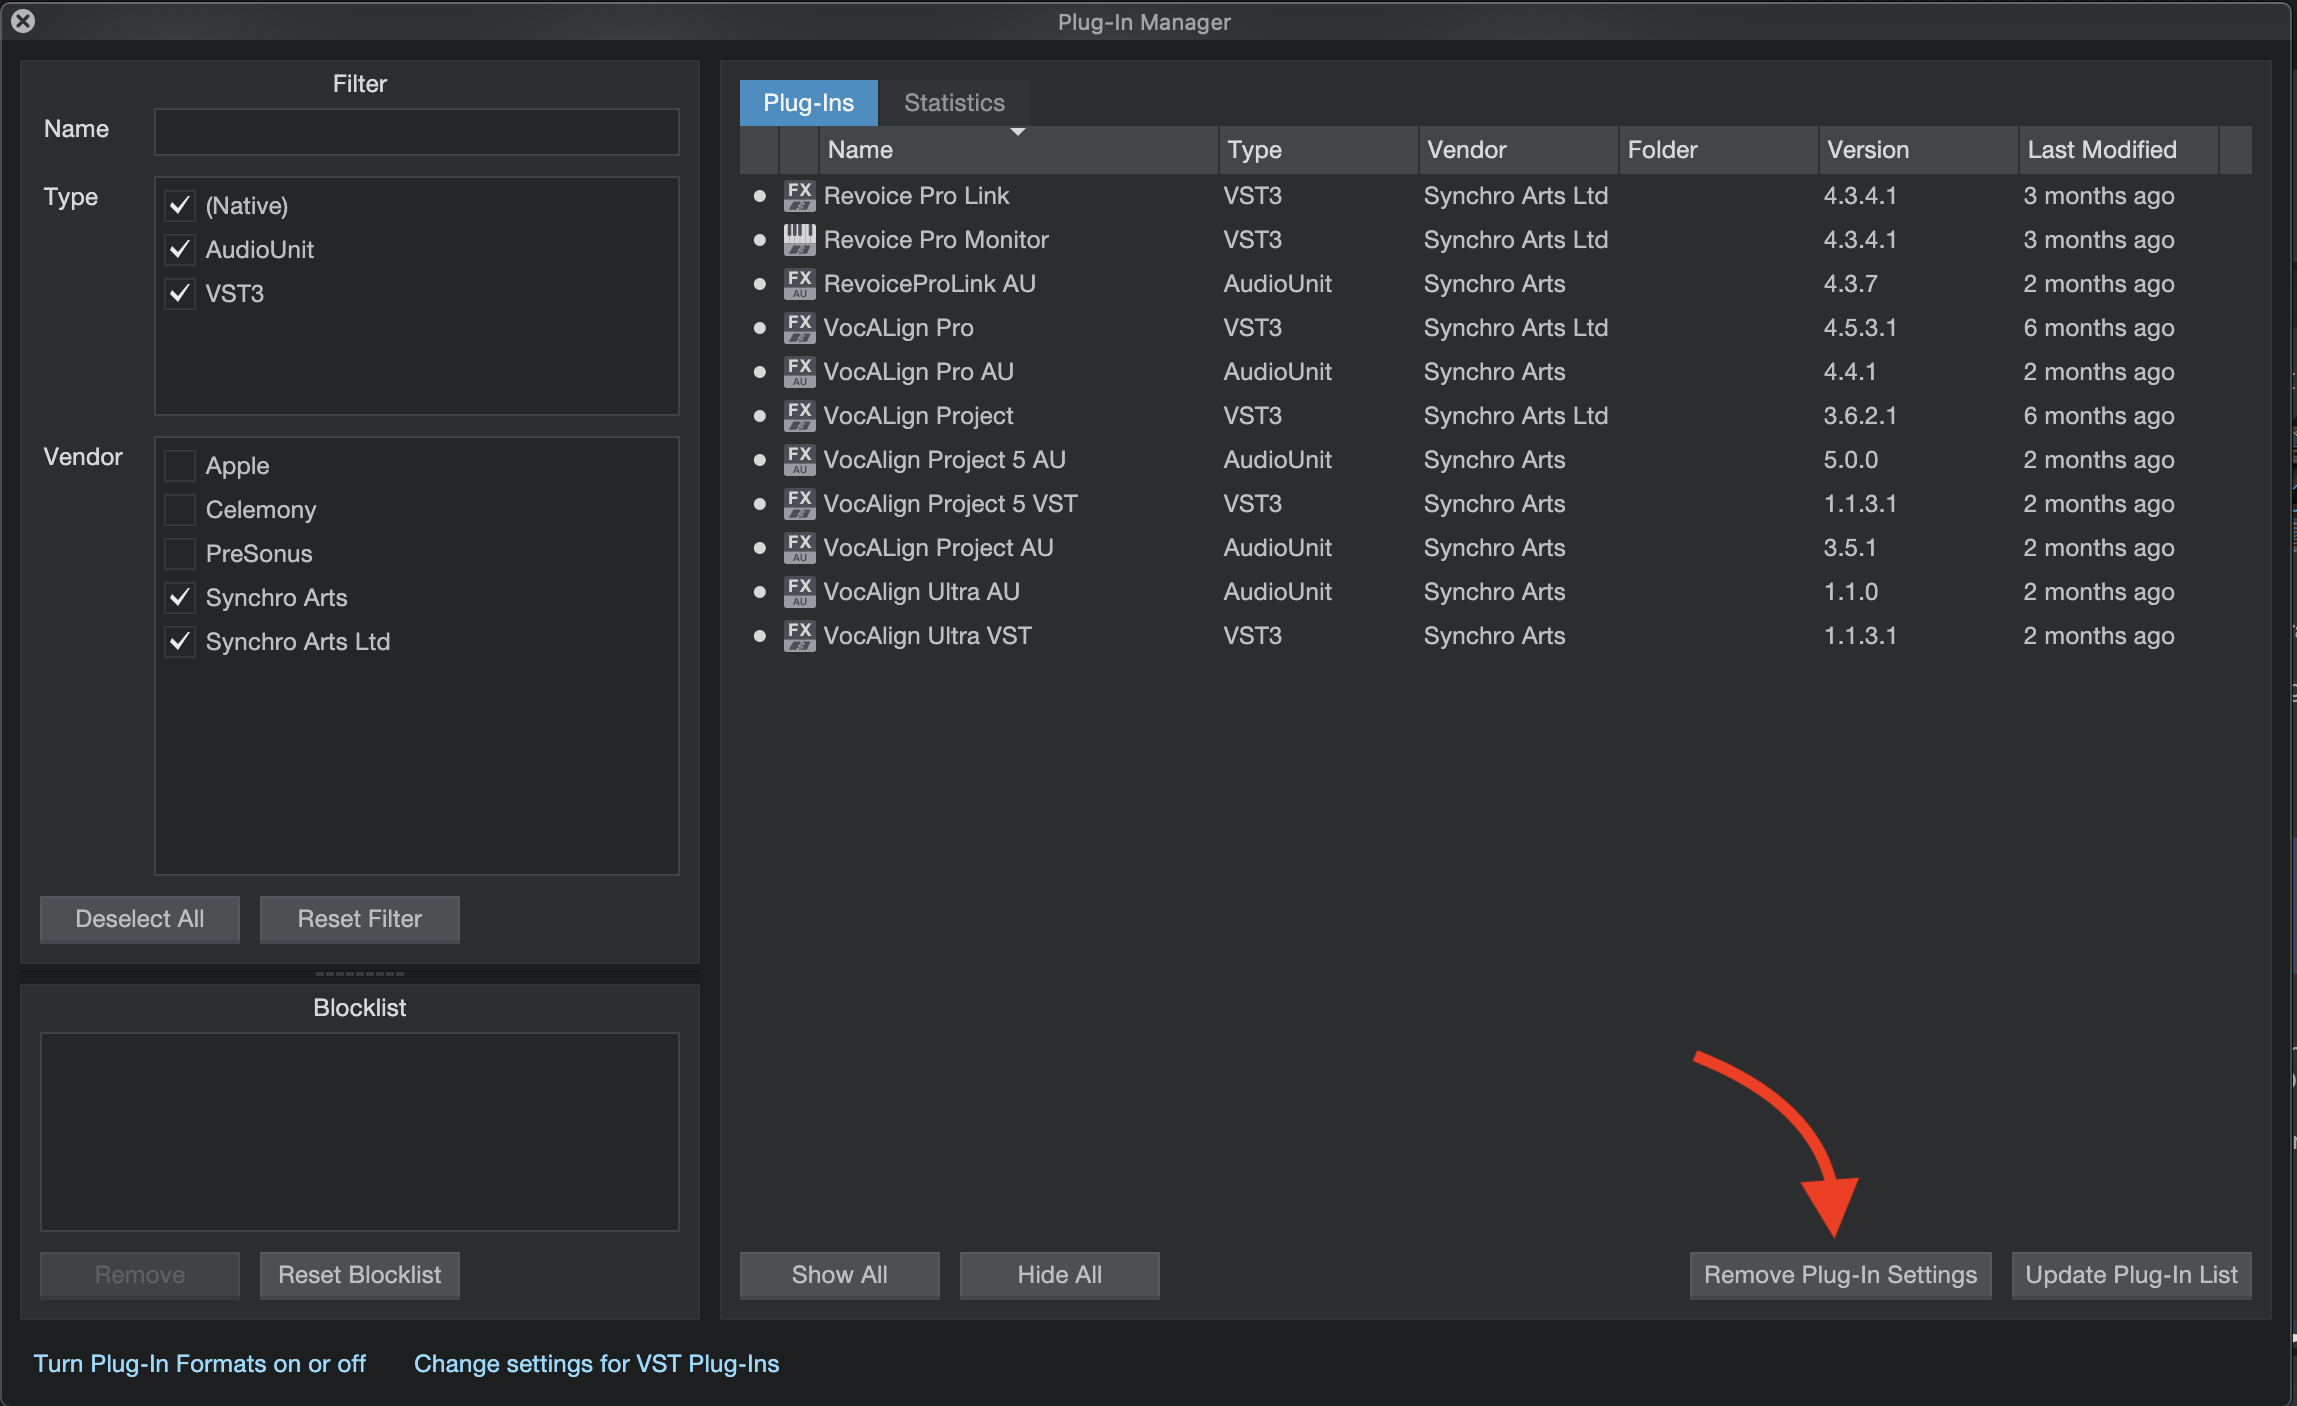This screenshot has width=2297, height=1406.
Task: Click the Show All button
Action: coord(840,1275)
